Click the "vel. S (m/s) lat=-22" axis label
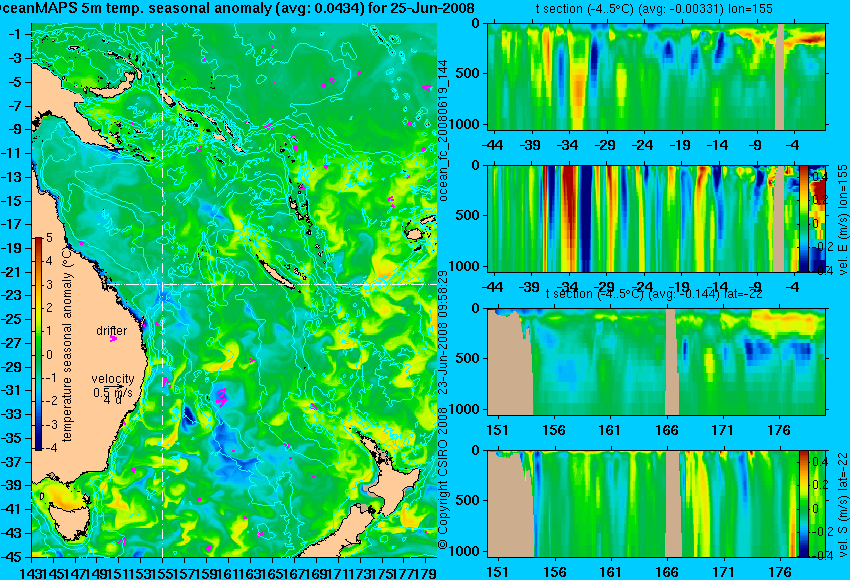The image size is (850, 580). pyautogui.click(x=842, y=503)
